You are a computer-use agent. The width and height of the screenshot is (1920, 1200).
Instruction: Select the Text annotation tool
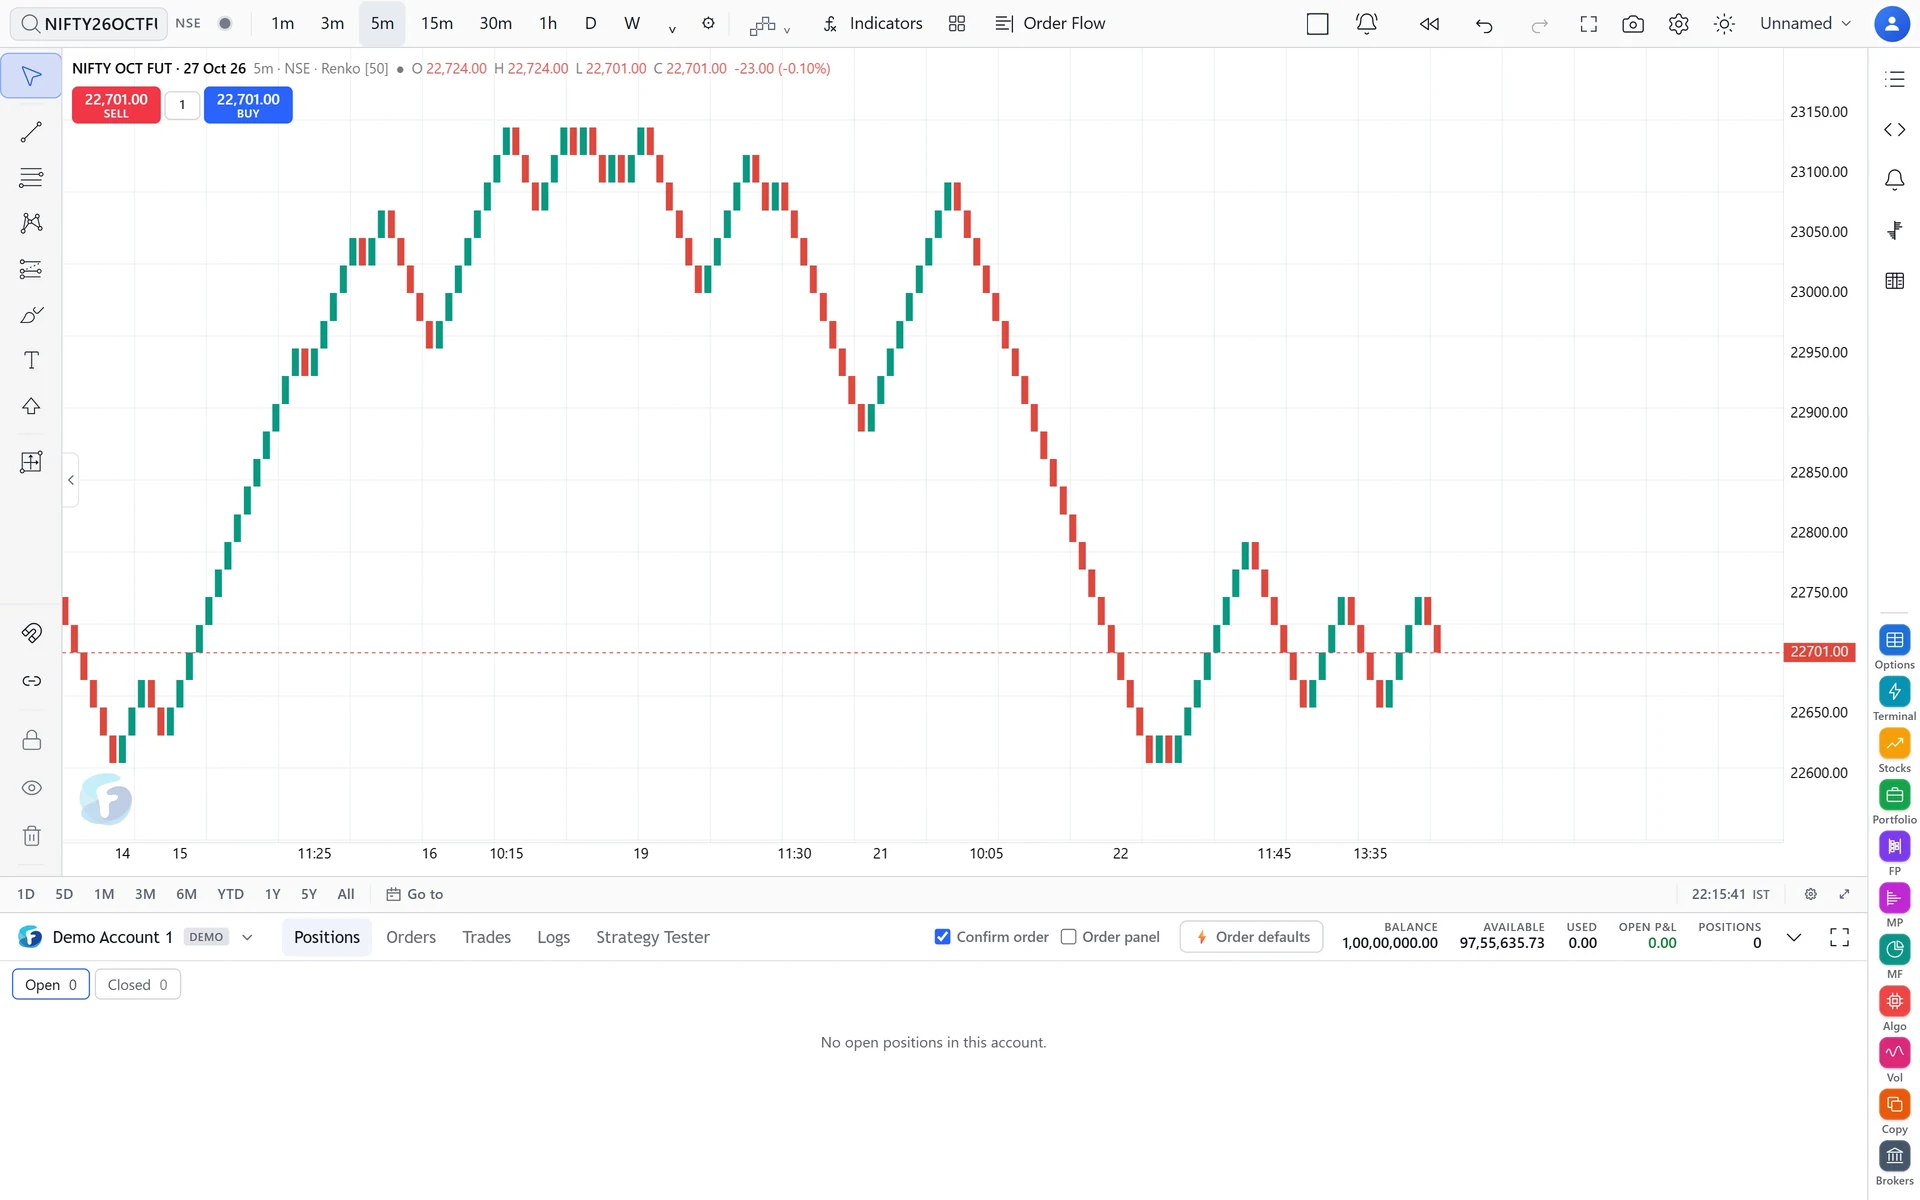(31, 360)
